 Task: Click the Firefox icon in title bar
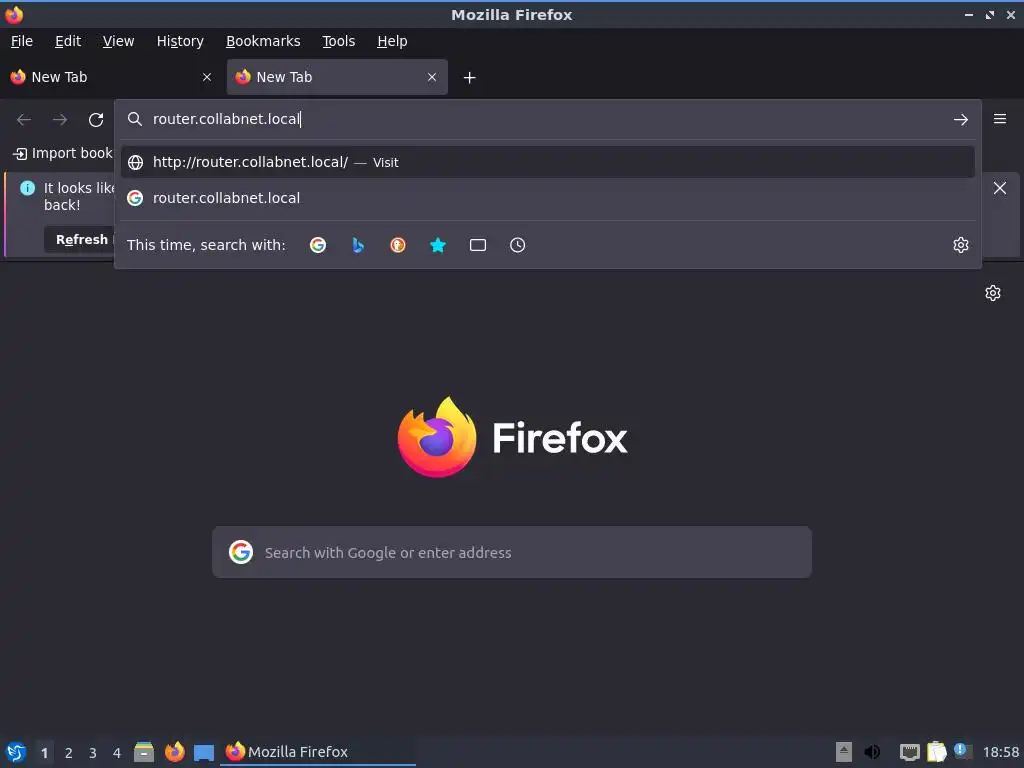point(14,14)
